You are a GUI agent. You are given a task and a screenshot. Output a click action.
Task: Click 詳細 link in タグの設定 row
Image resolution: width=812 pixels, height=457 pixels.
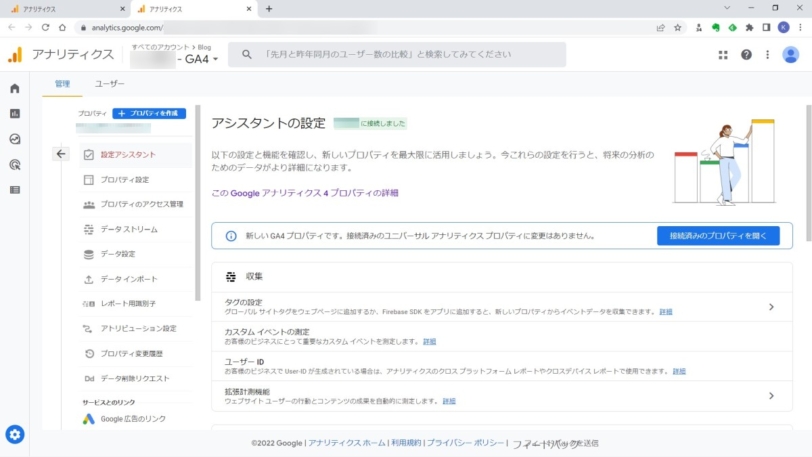click(666, 311)
